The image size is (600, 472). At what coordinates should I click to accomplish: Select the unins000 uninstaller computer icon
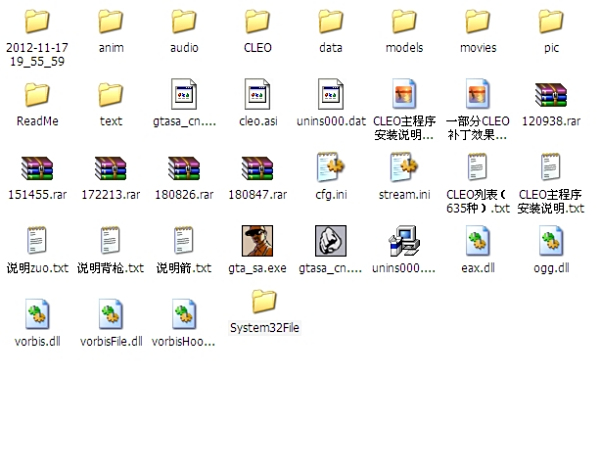(x=404, y=241)
